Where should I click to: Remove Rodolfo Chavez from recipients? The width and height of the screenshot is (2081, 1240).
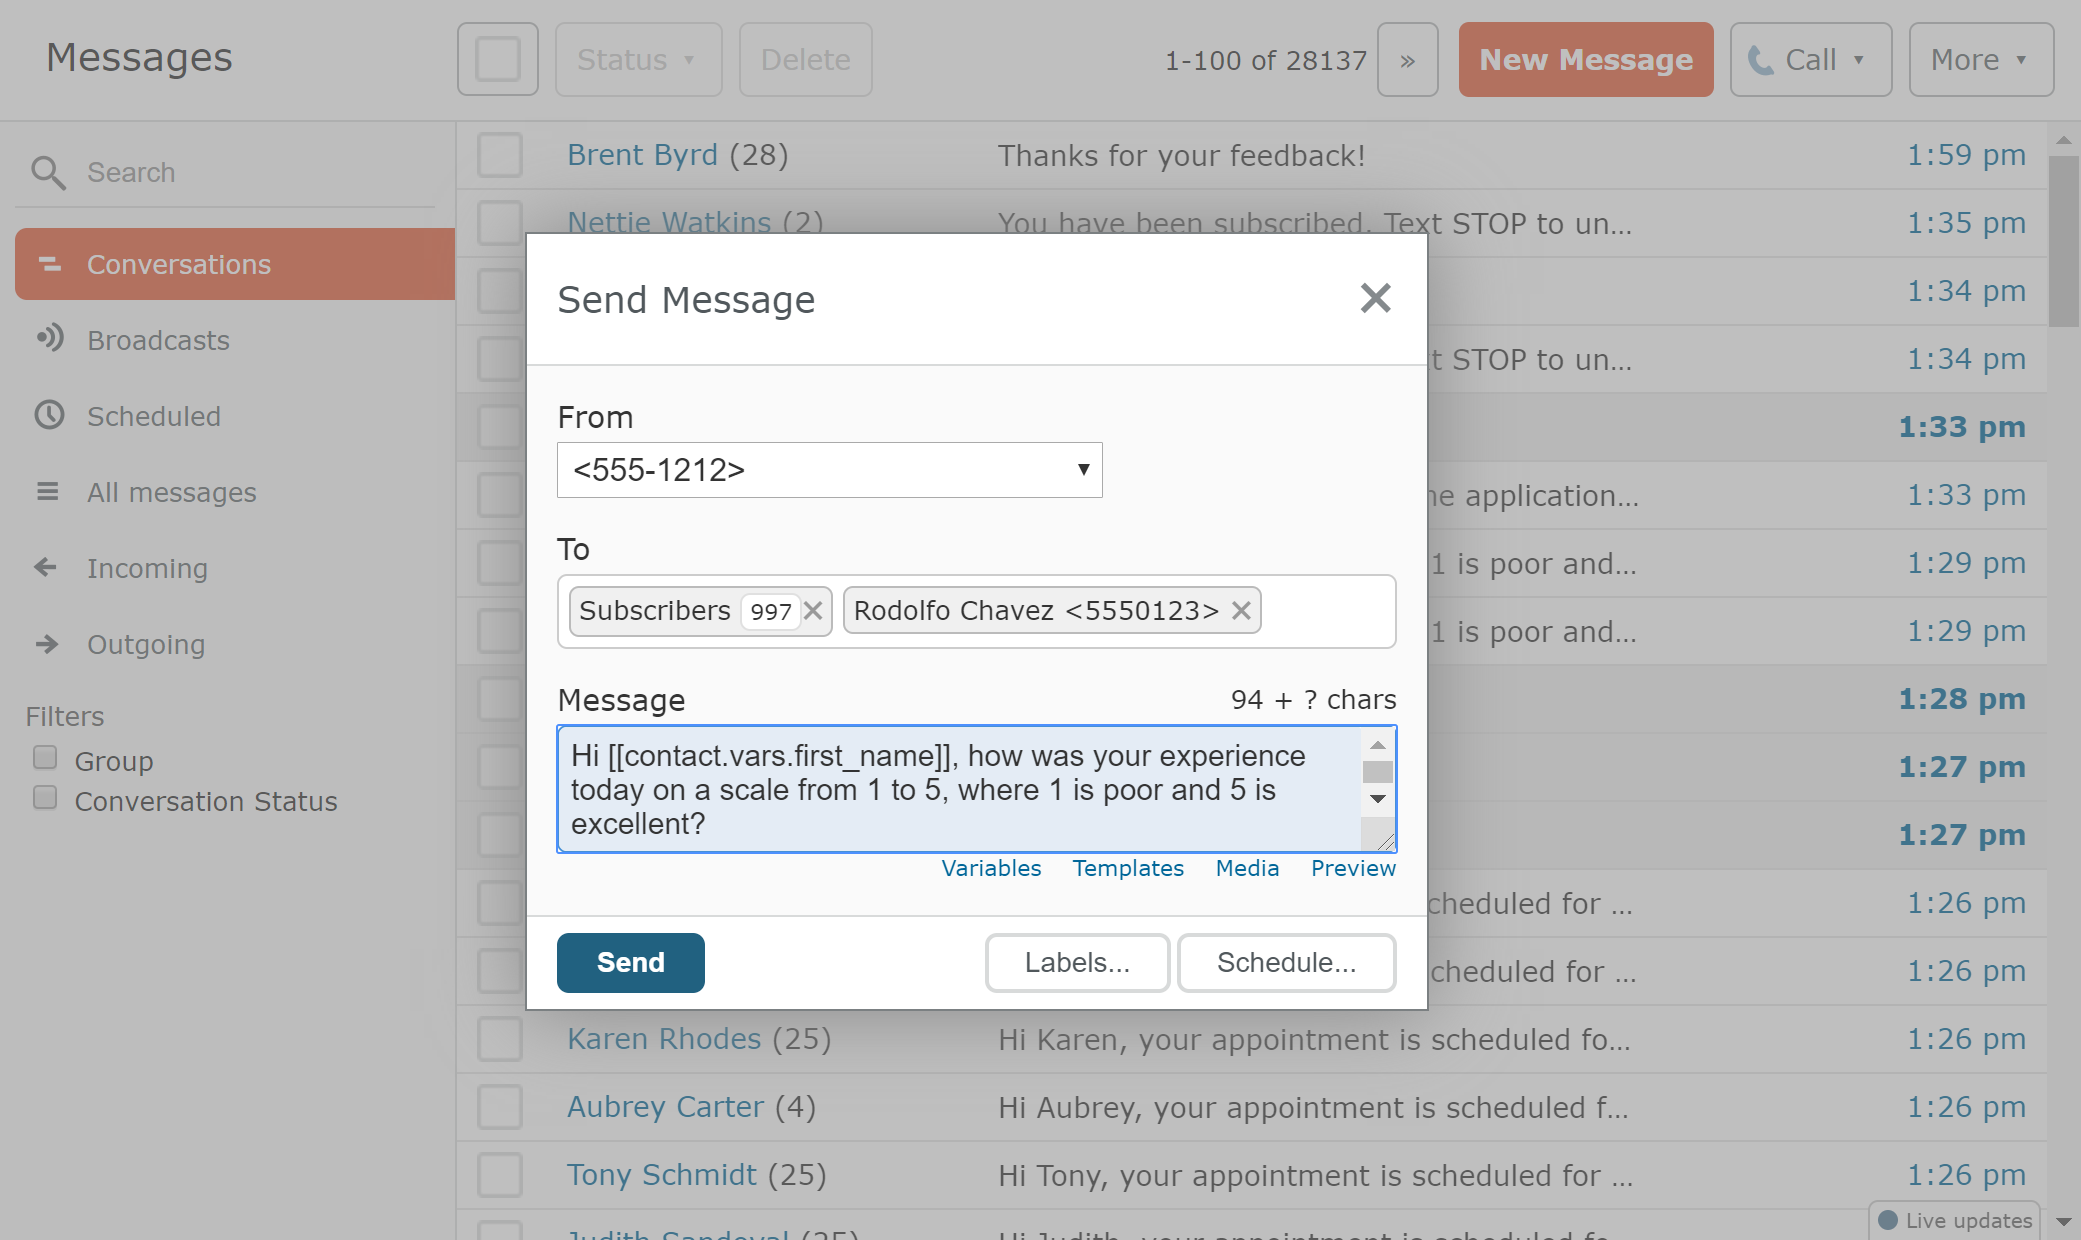pyautogui.click(x=1241, y=611)
